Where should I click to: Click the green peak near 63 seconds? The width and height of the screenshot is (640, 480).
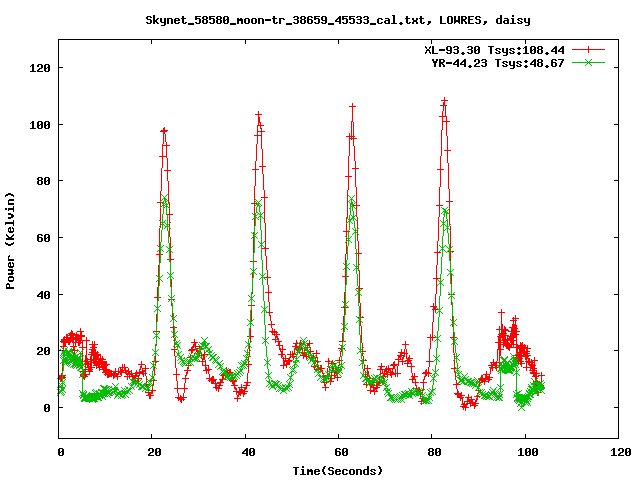(352, 199)
